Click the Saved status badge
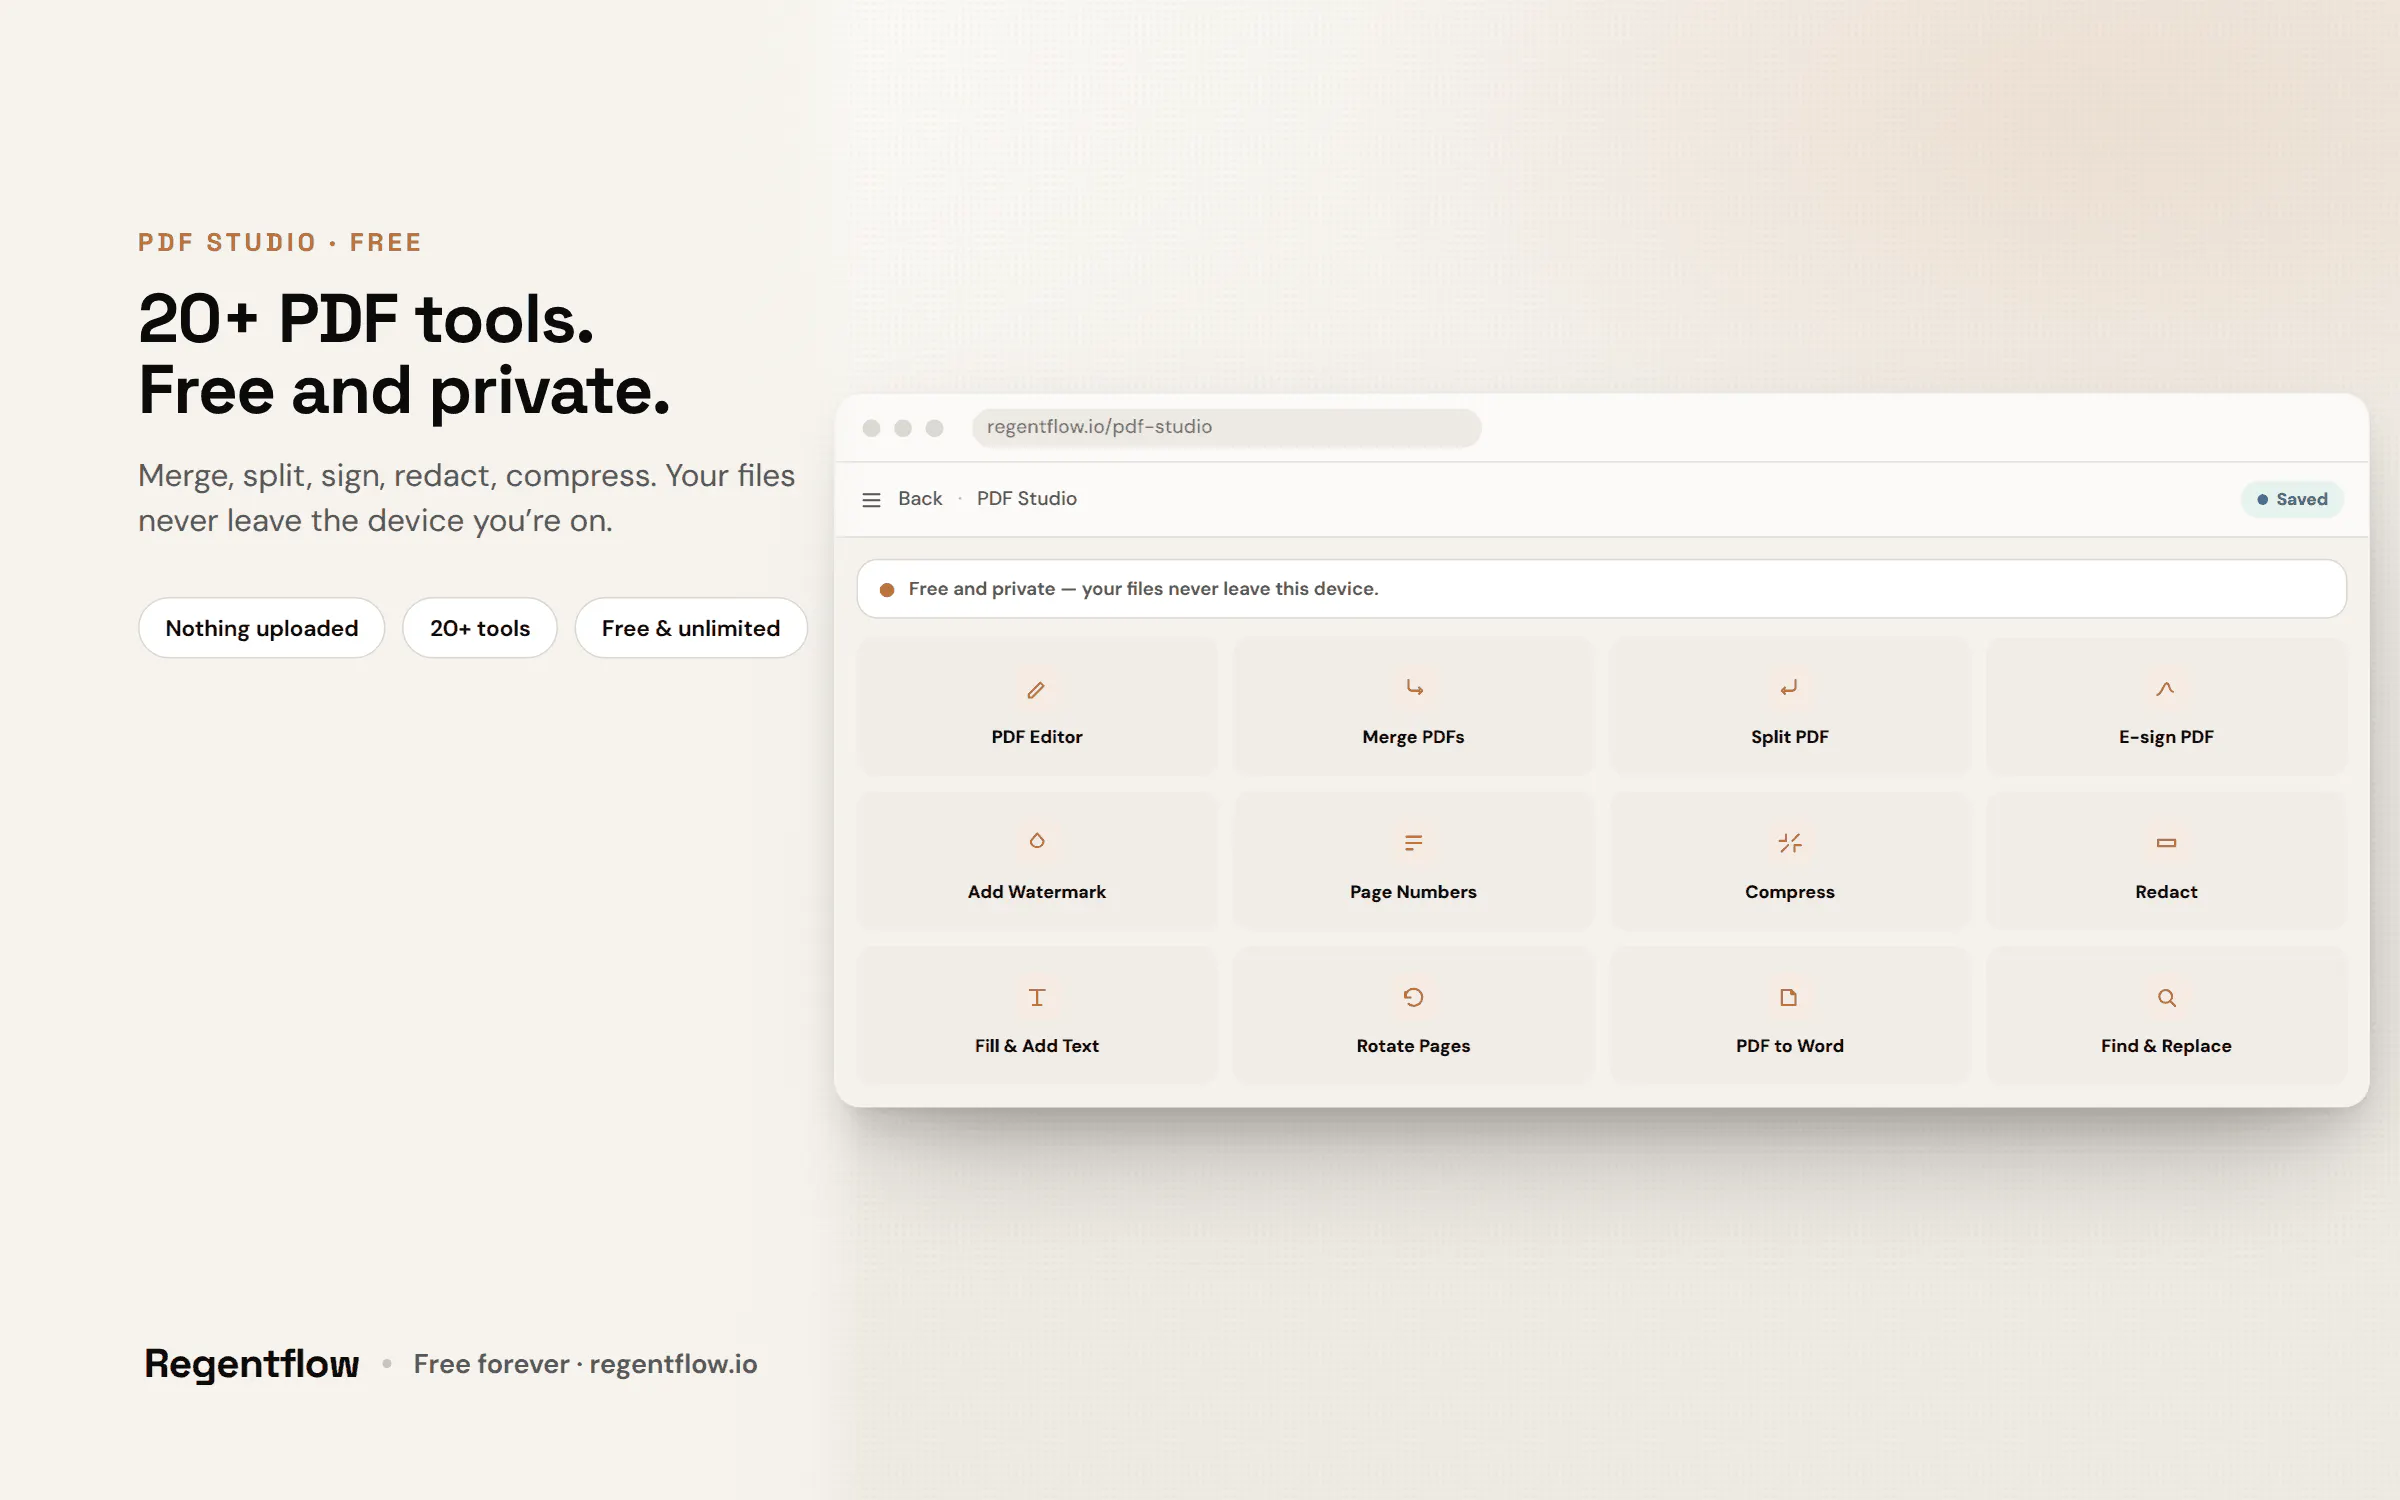 pyautogui.click(x=2292, y=499)
